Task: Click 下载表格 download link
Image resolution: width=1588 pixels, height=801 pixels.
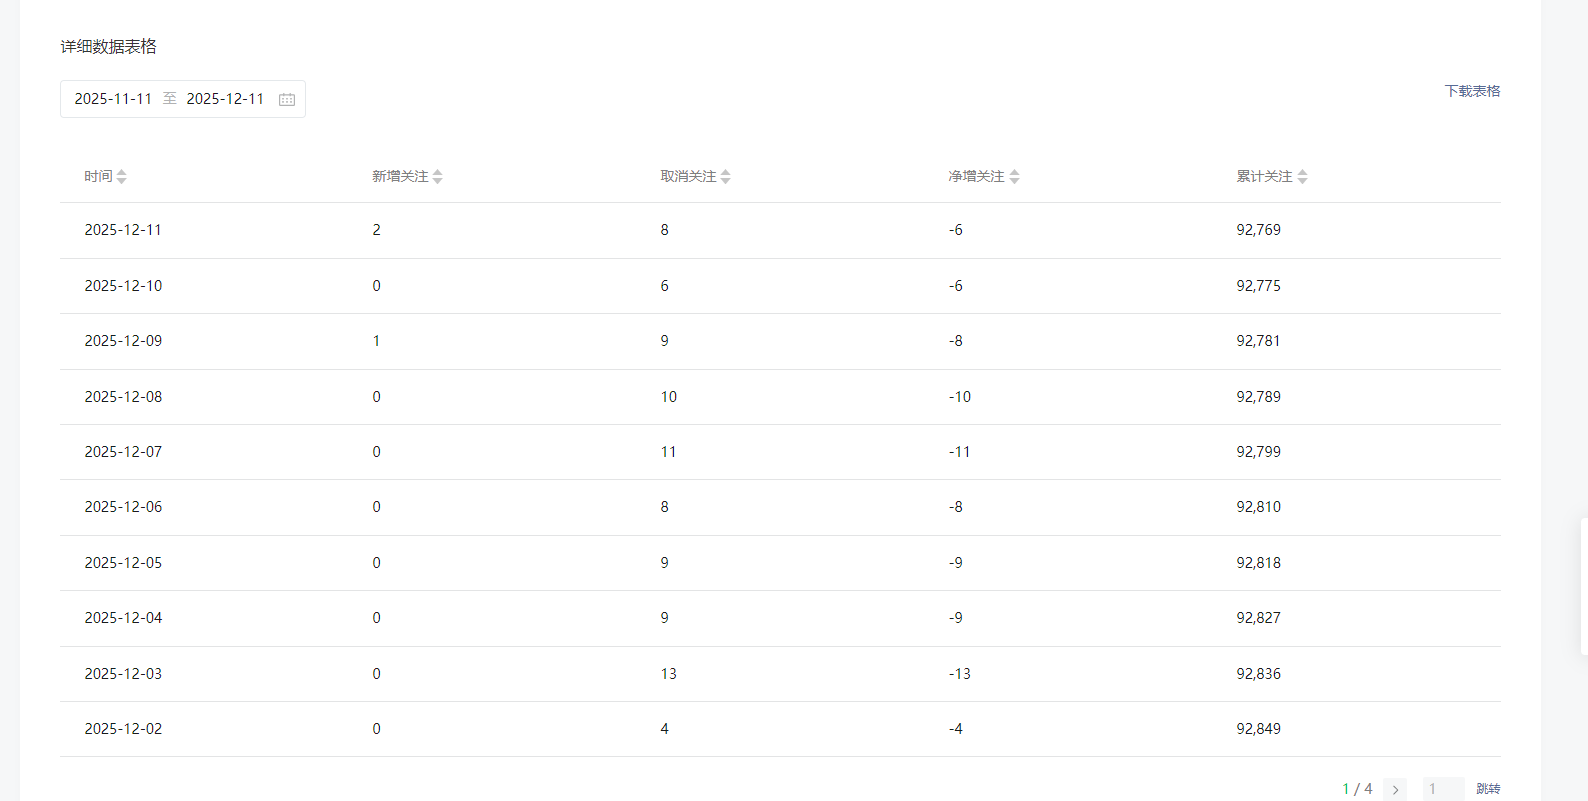Action: coord(1472,91)
